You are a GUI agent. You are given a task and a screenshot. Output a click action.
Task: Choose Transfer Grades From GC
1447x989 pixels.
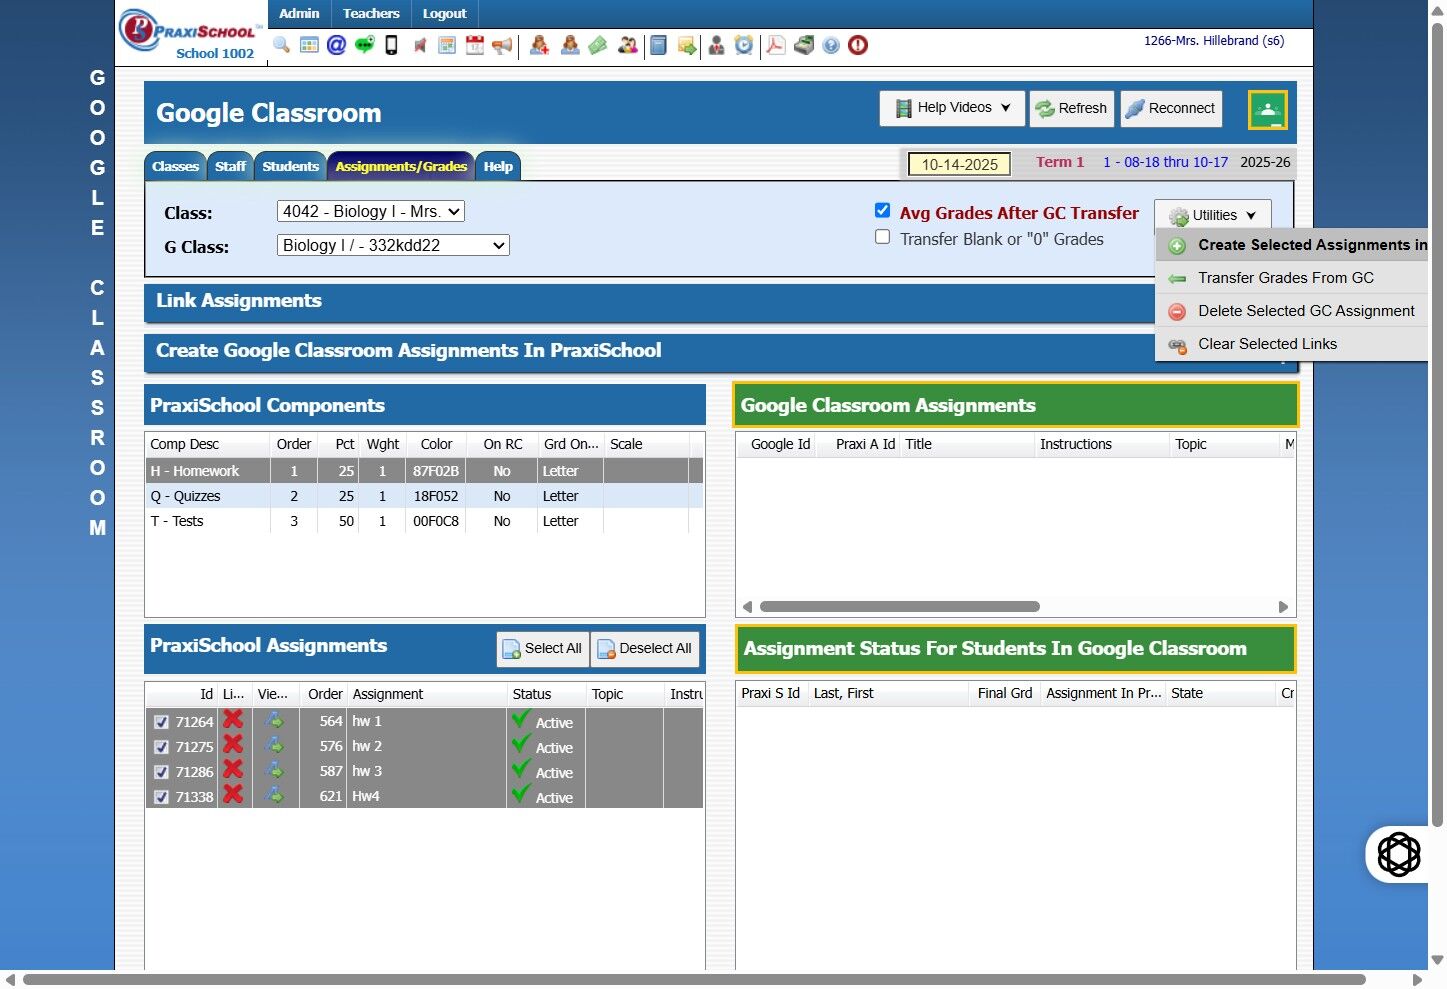[1292, 278]
